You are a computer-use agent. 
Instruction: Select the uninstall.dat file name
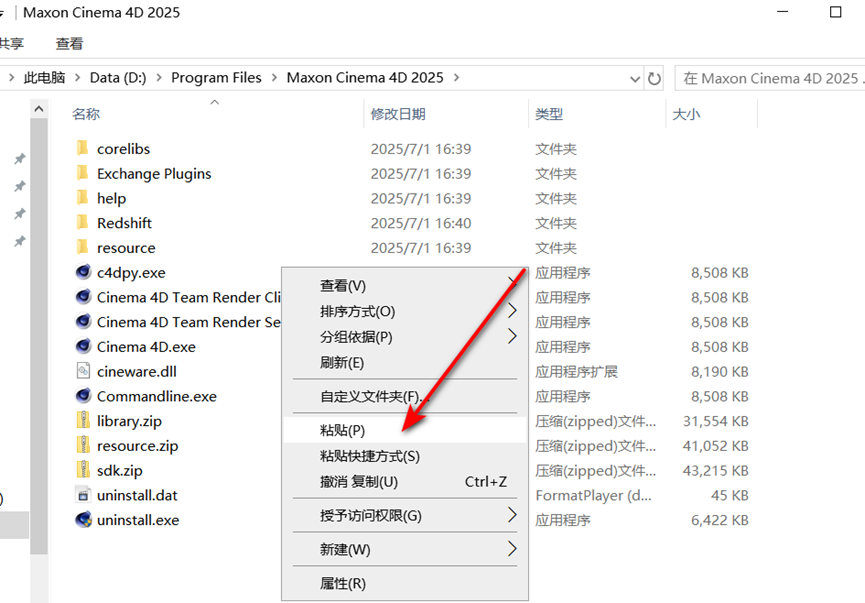137,495
